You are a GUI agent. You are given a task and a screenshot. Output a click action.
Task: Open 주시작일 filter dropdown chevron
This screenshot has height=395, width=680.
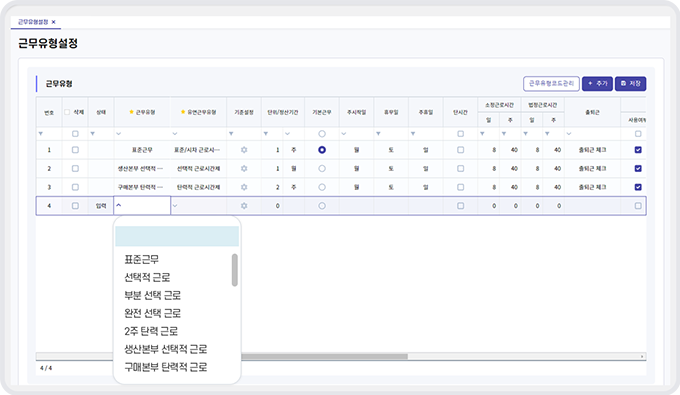343,134
